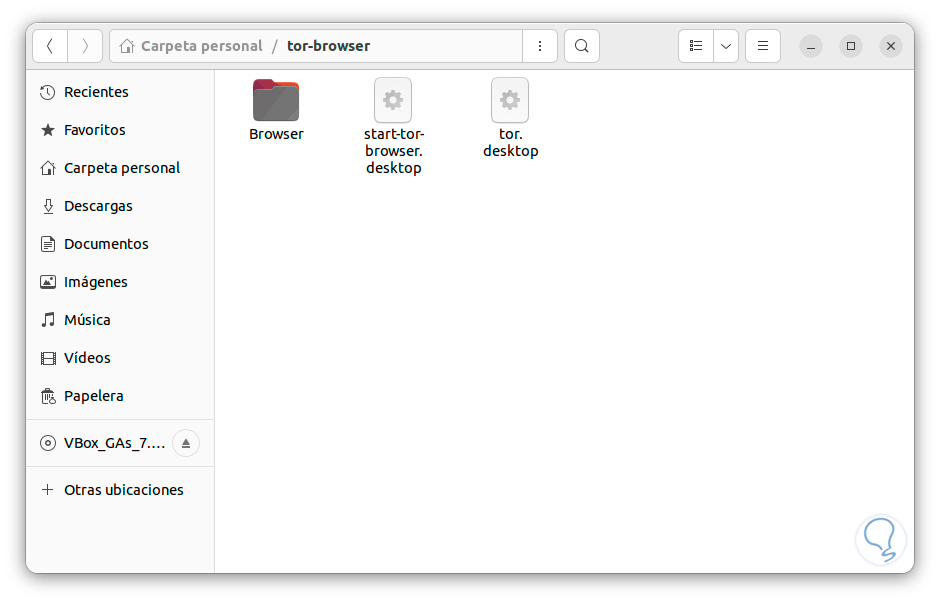Activate the search magnifier button
The width and height of the screenshot is (940, 602).
pyautogui.click(x=582, y=46)
